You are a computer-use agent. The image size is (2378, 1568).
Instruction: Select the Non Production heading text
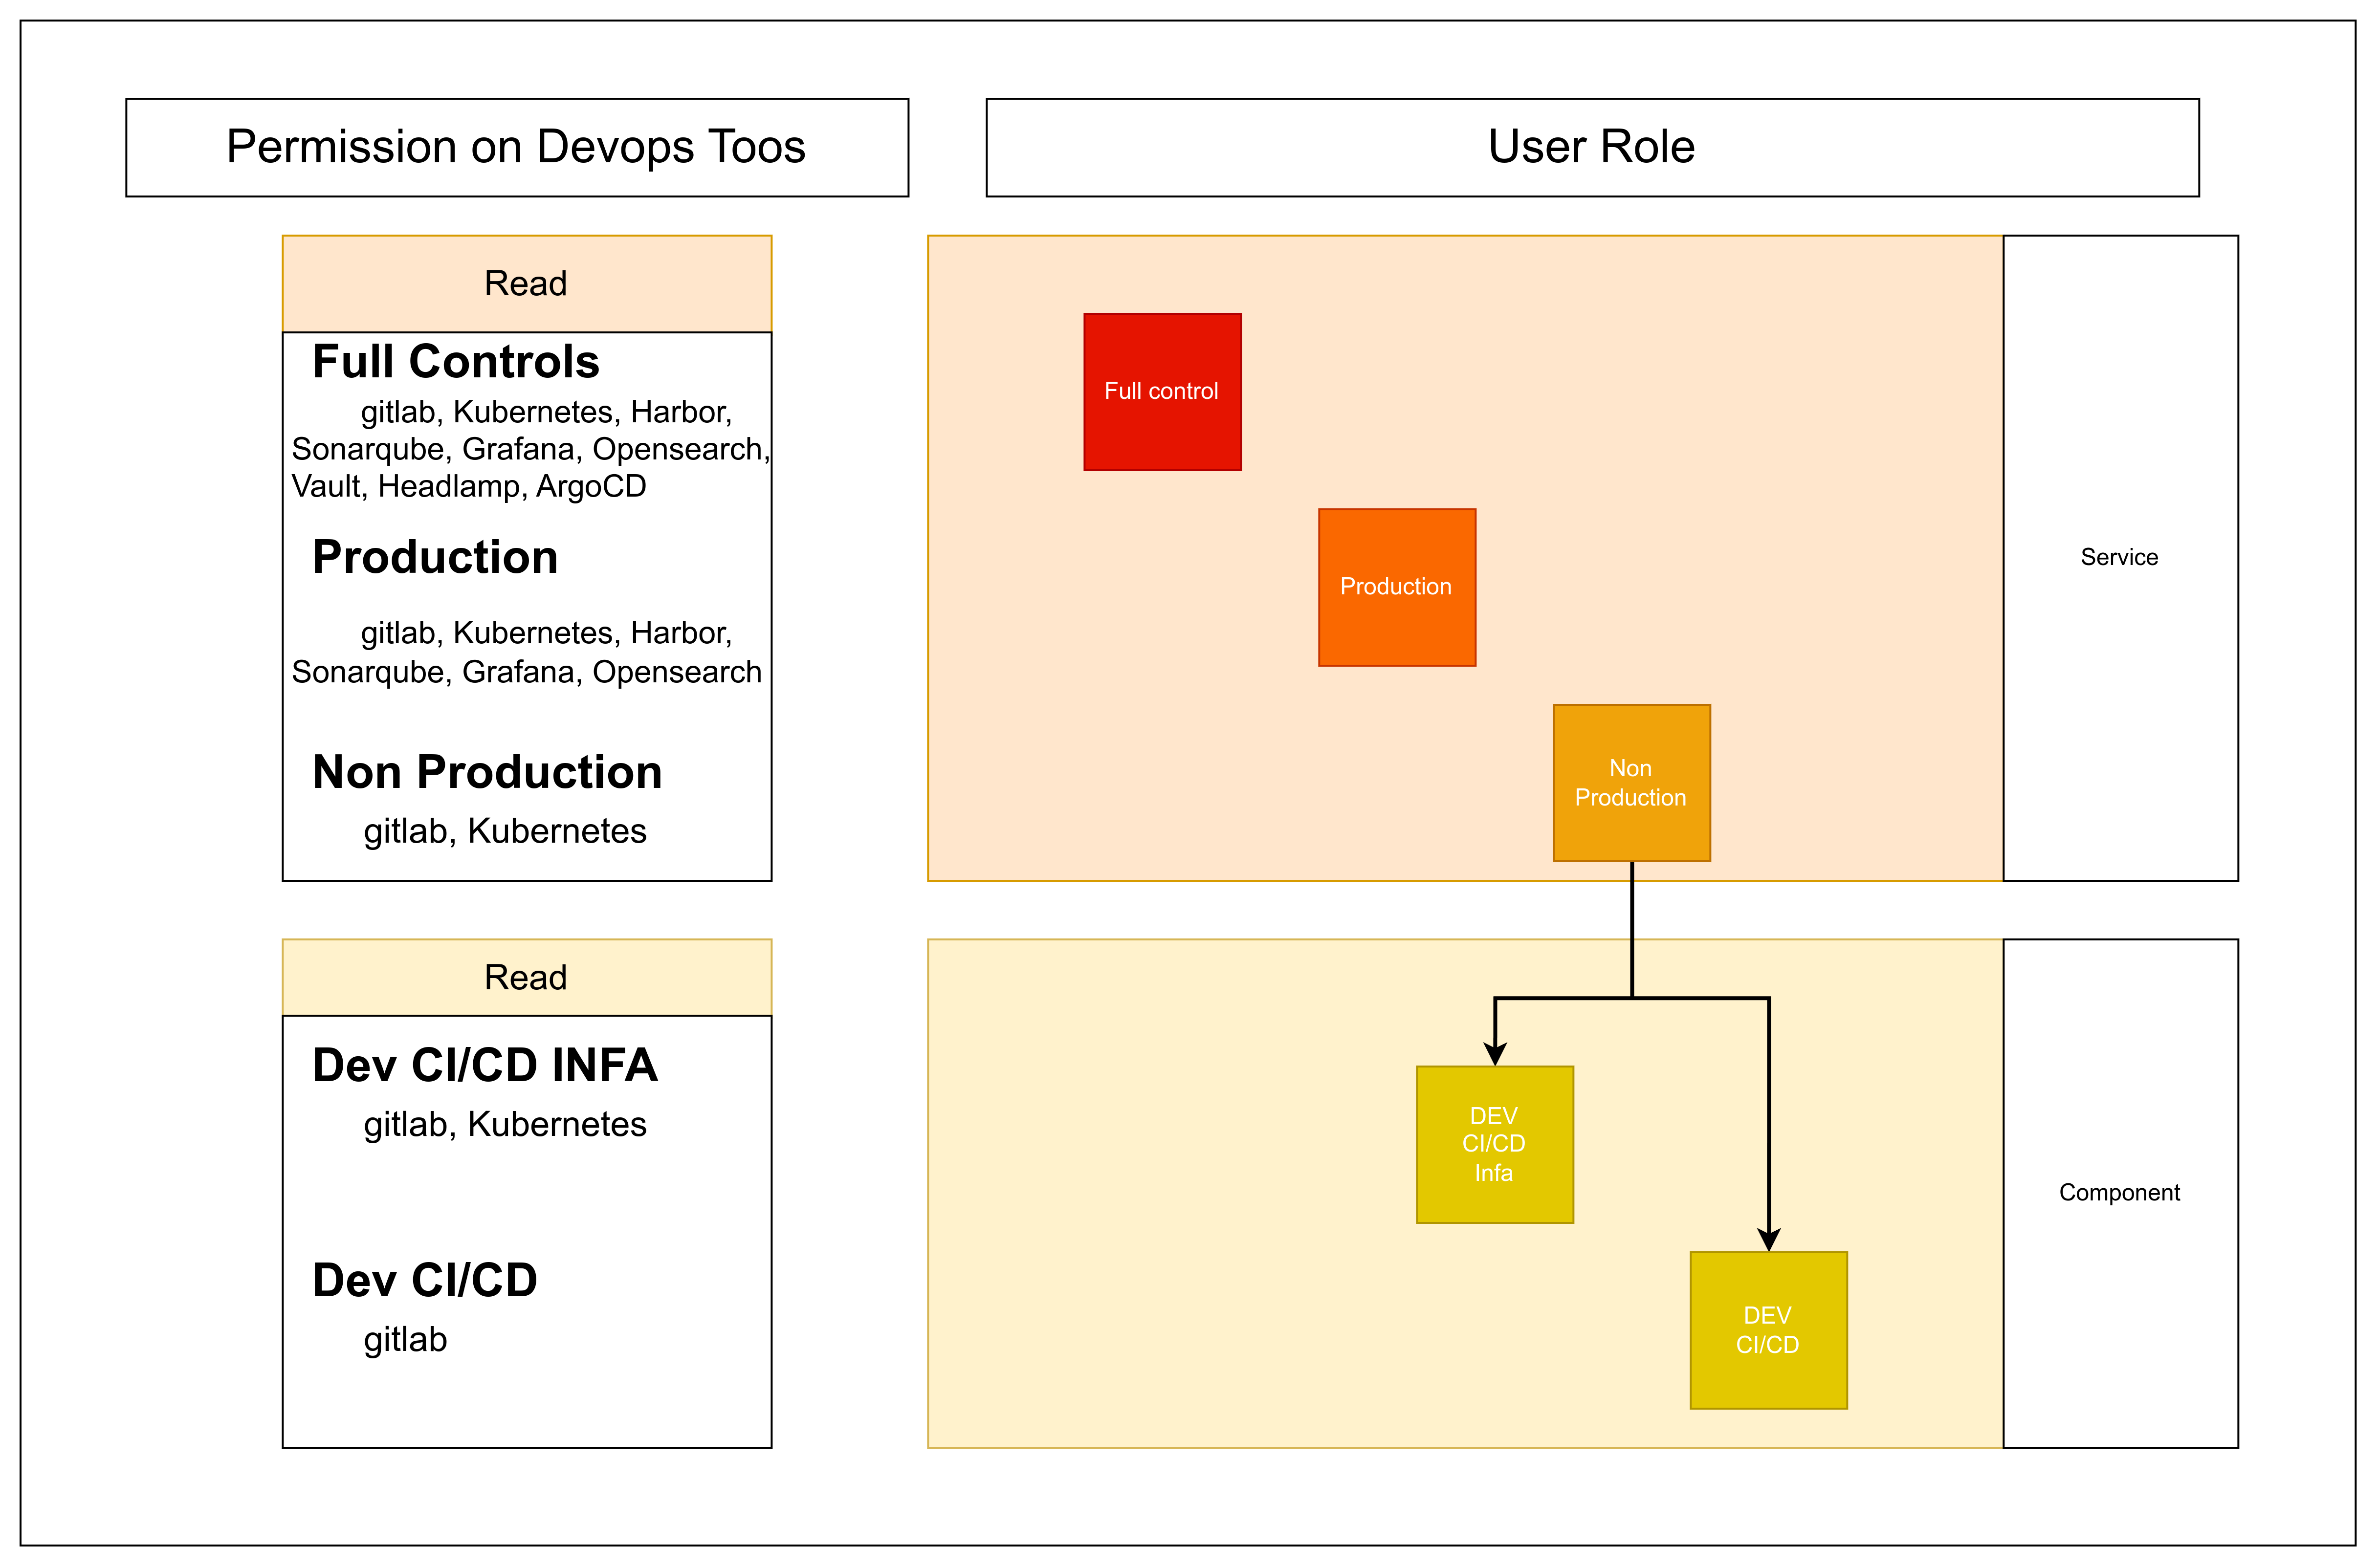487,772
